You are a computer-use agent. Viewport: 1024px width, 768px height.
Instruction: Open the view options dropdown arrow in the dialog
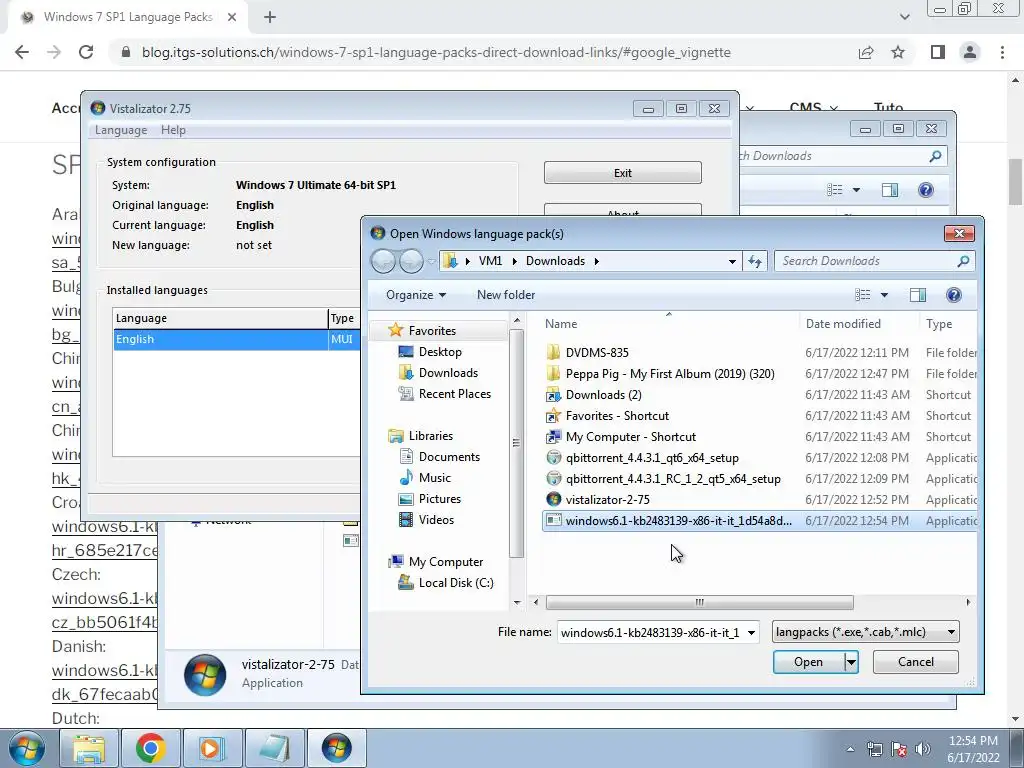pyautogui.click(x=884, y=295)
